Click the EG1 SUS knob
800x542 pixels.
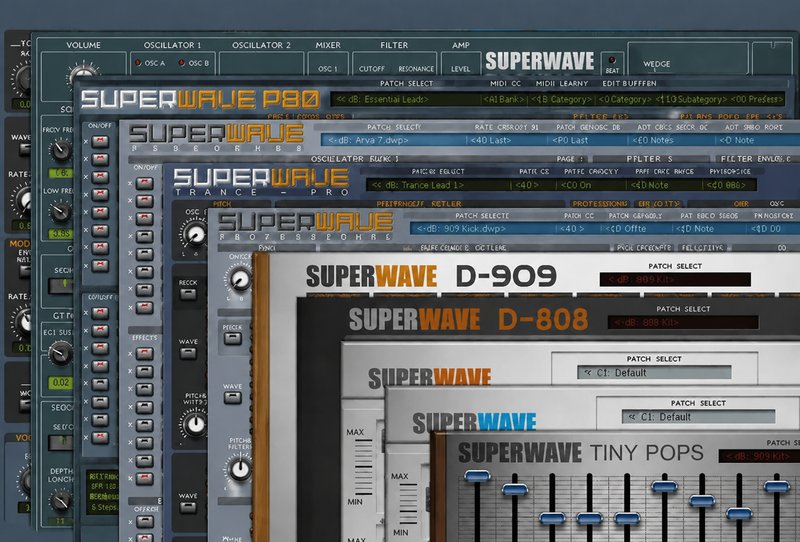60,353
